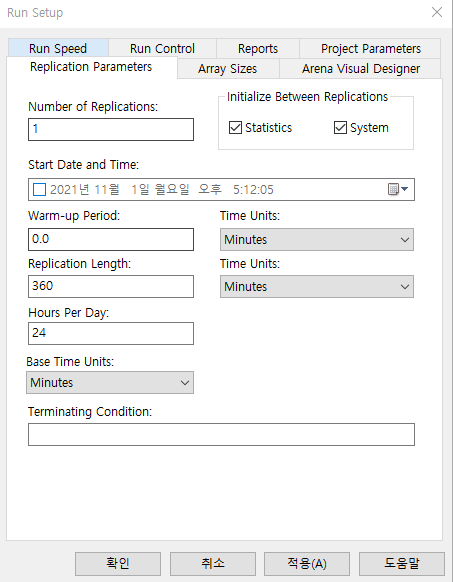Open the Project Parameters tab
The image size is (453, 582).
(371, 48)
